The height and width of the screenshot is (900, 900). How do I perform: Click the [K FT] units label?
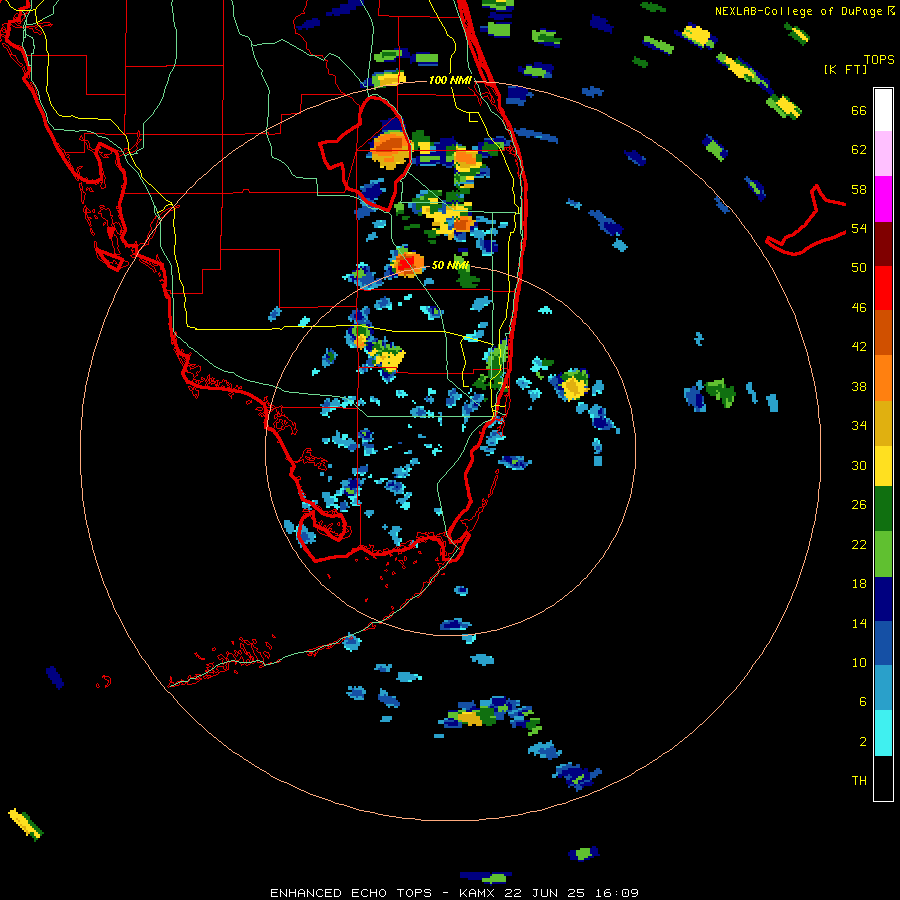(845, 69)
